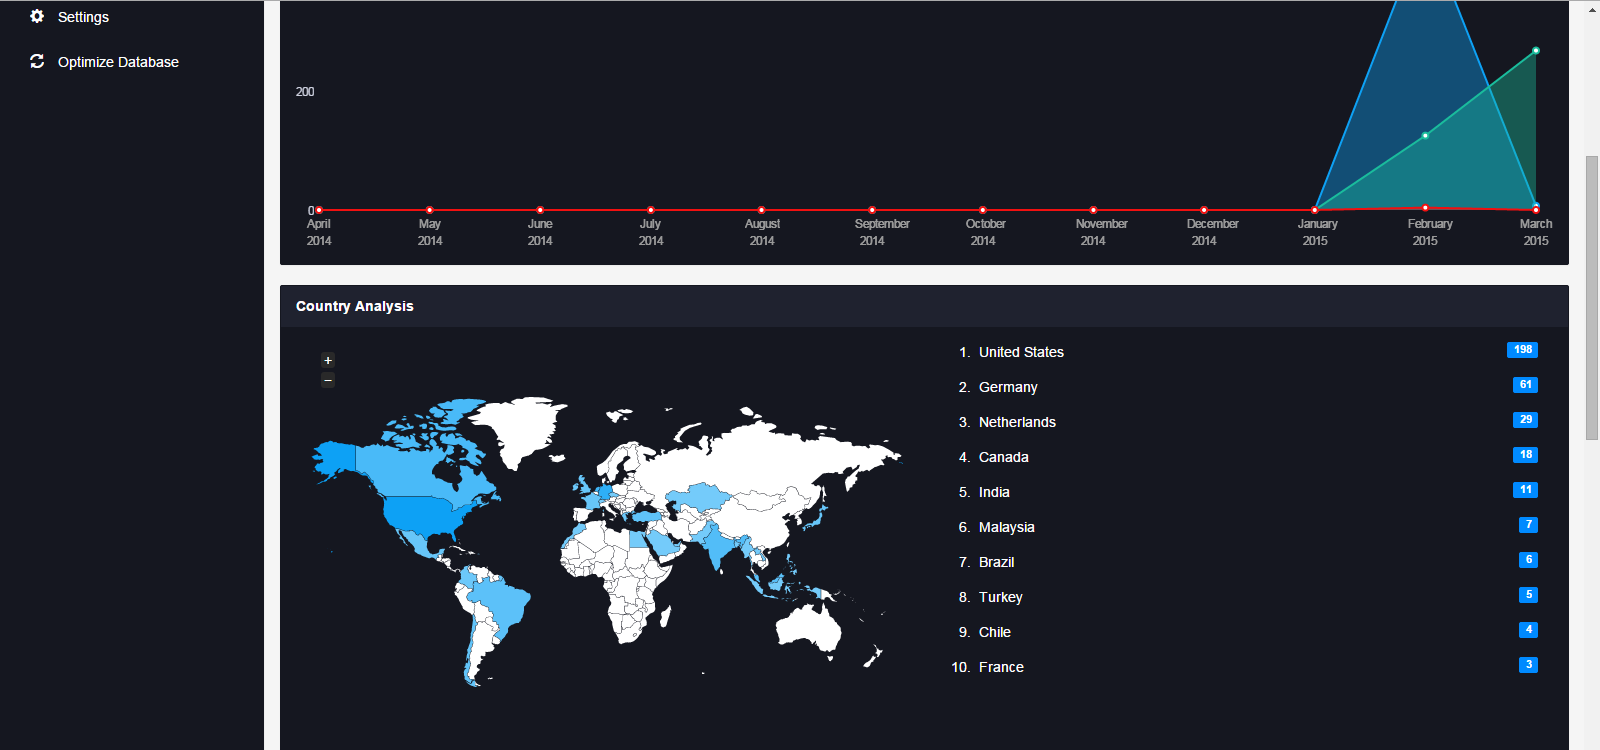Click the scrollbar up arrow
Screen dimensions: 1600x750
point(1592,9)
